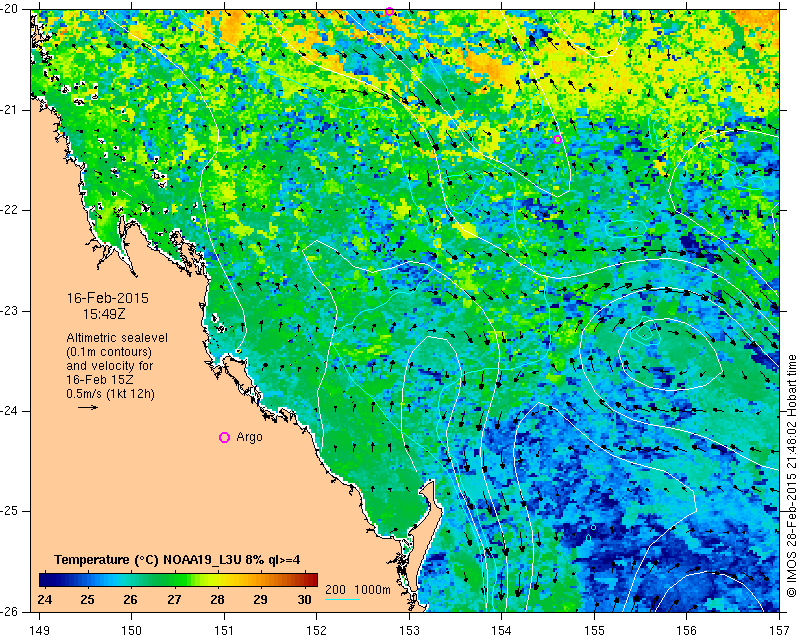This screenshot has height=640, width=800.
Task: Click the longitude axis label "151"
Action: point(224,630)
